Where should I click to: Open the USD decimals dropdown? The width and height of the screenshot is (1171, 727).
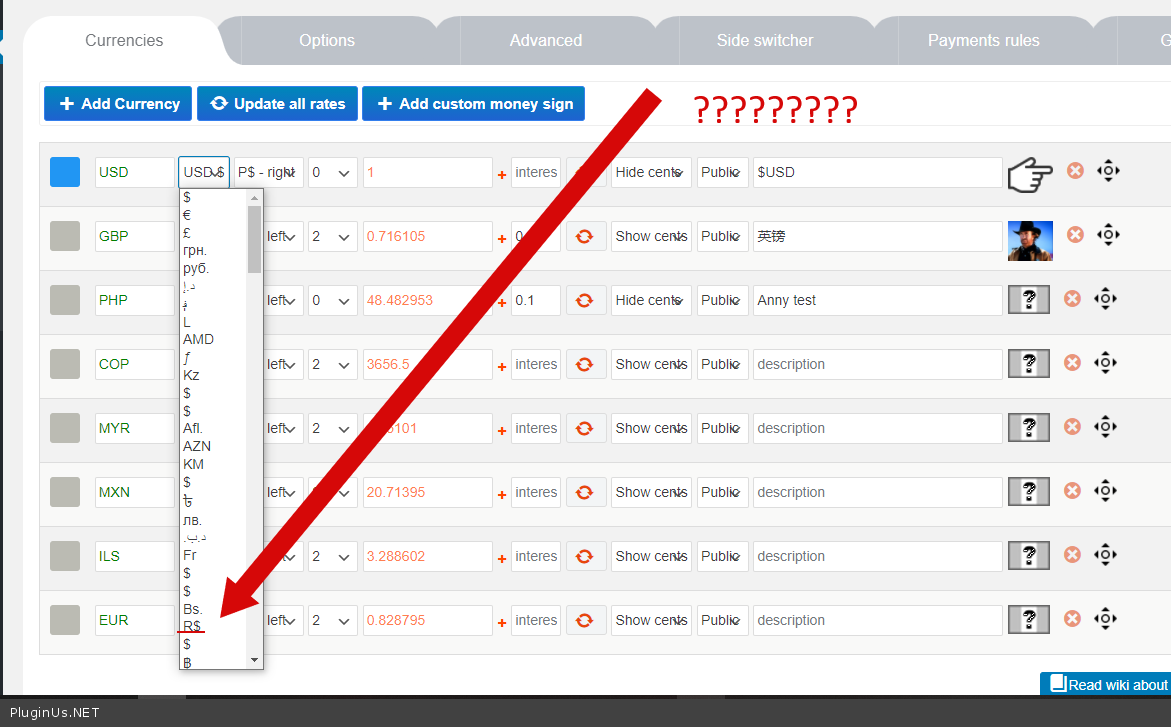(332, 173)
